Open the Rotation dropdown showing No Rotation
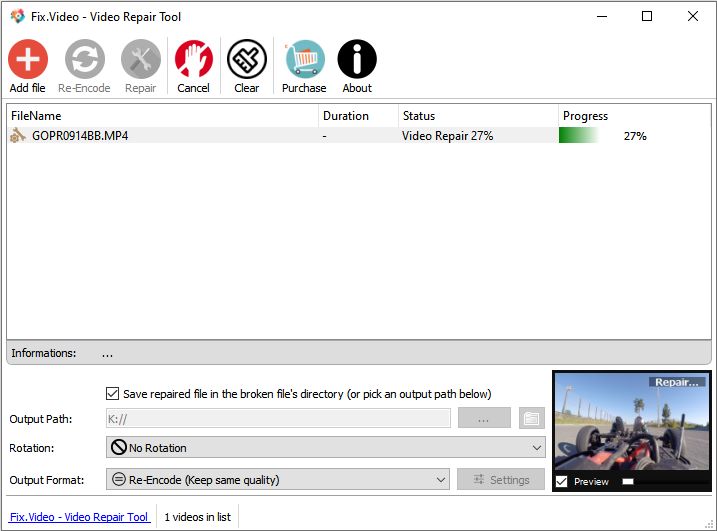 pyautogui.click(x=326, y=447)
